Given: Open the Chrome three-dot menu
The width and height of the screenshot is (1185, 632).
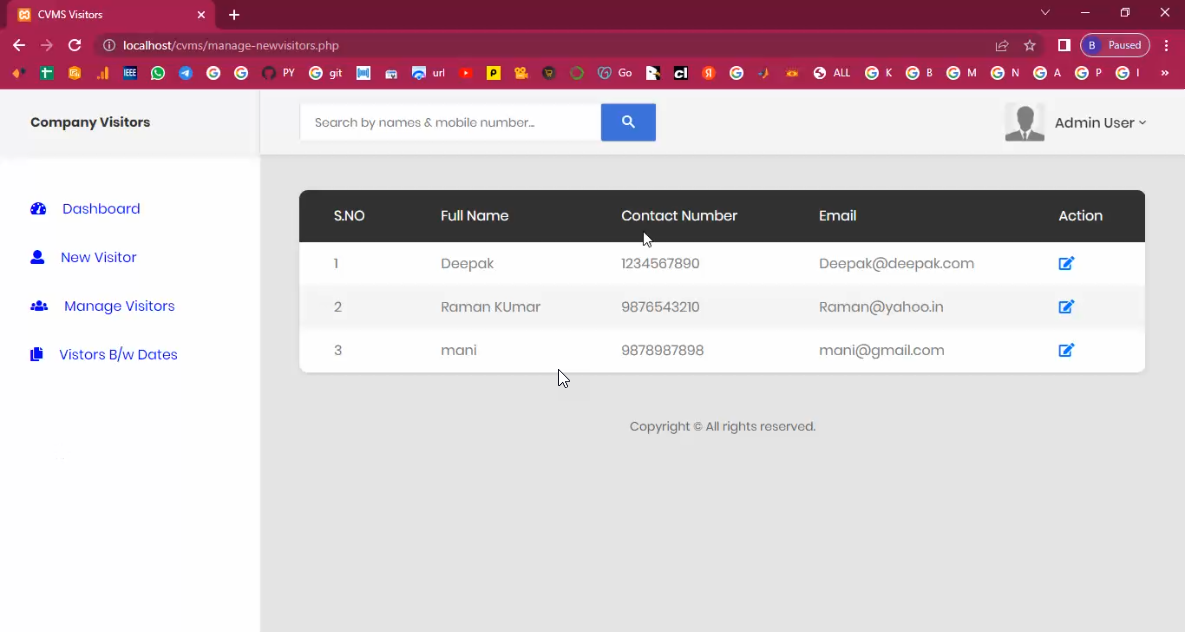Looking at the screenshot, I should [x=1166, y=45].
